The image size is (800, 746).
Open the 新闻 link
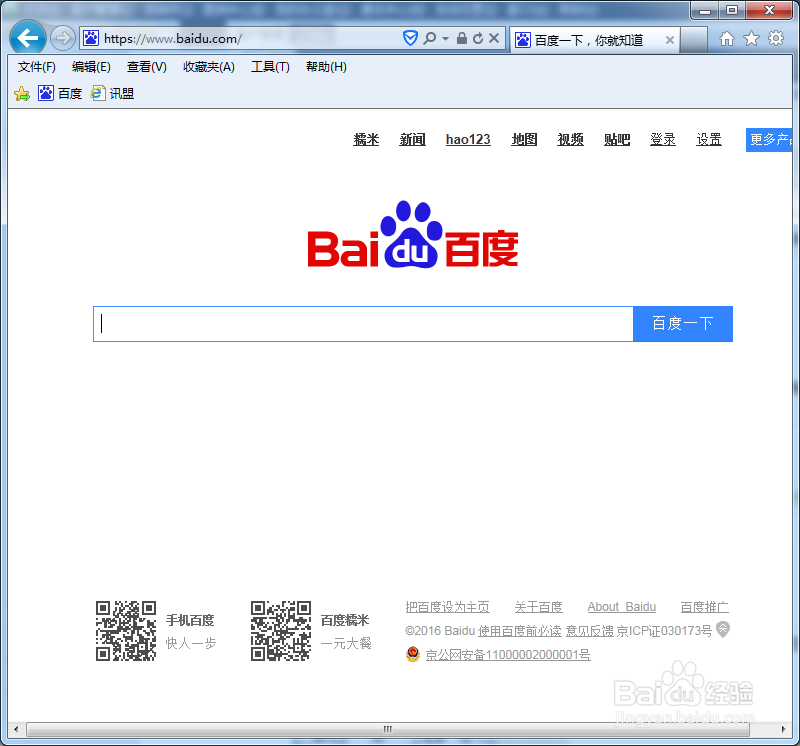click(x=412, y=139)
